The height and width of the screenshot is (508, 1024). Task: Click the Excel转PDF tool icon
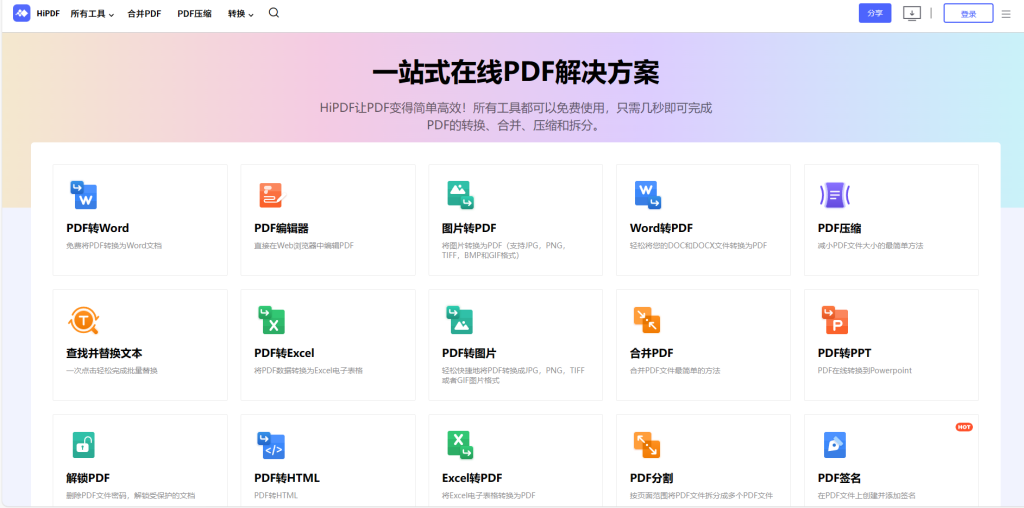tap(460, 445)
